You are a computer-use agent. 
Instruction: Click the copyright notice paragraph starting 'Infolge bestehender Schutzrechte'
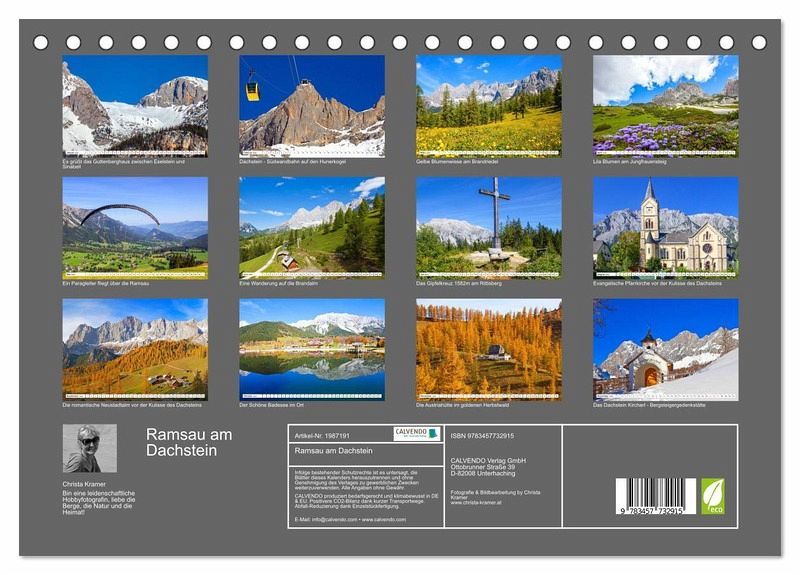pos(357,480)
